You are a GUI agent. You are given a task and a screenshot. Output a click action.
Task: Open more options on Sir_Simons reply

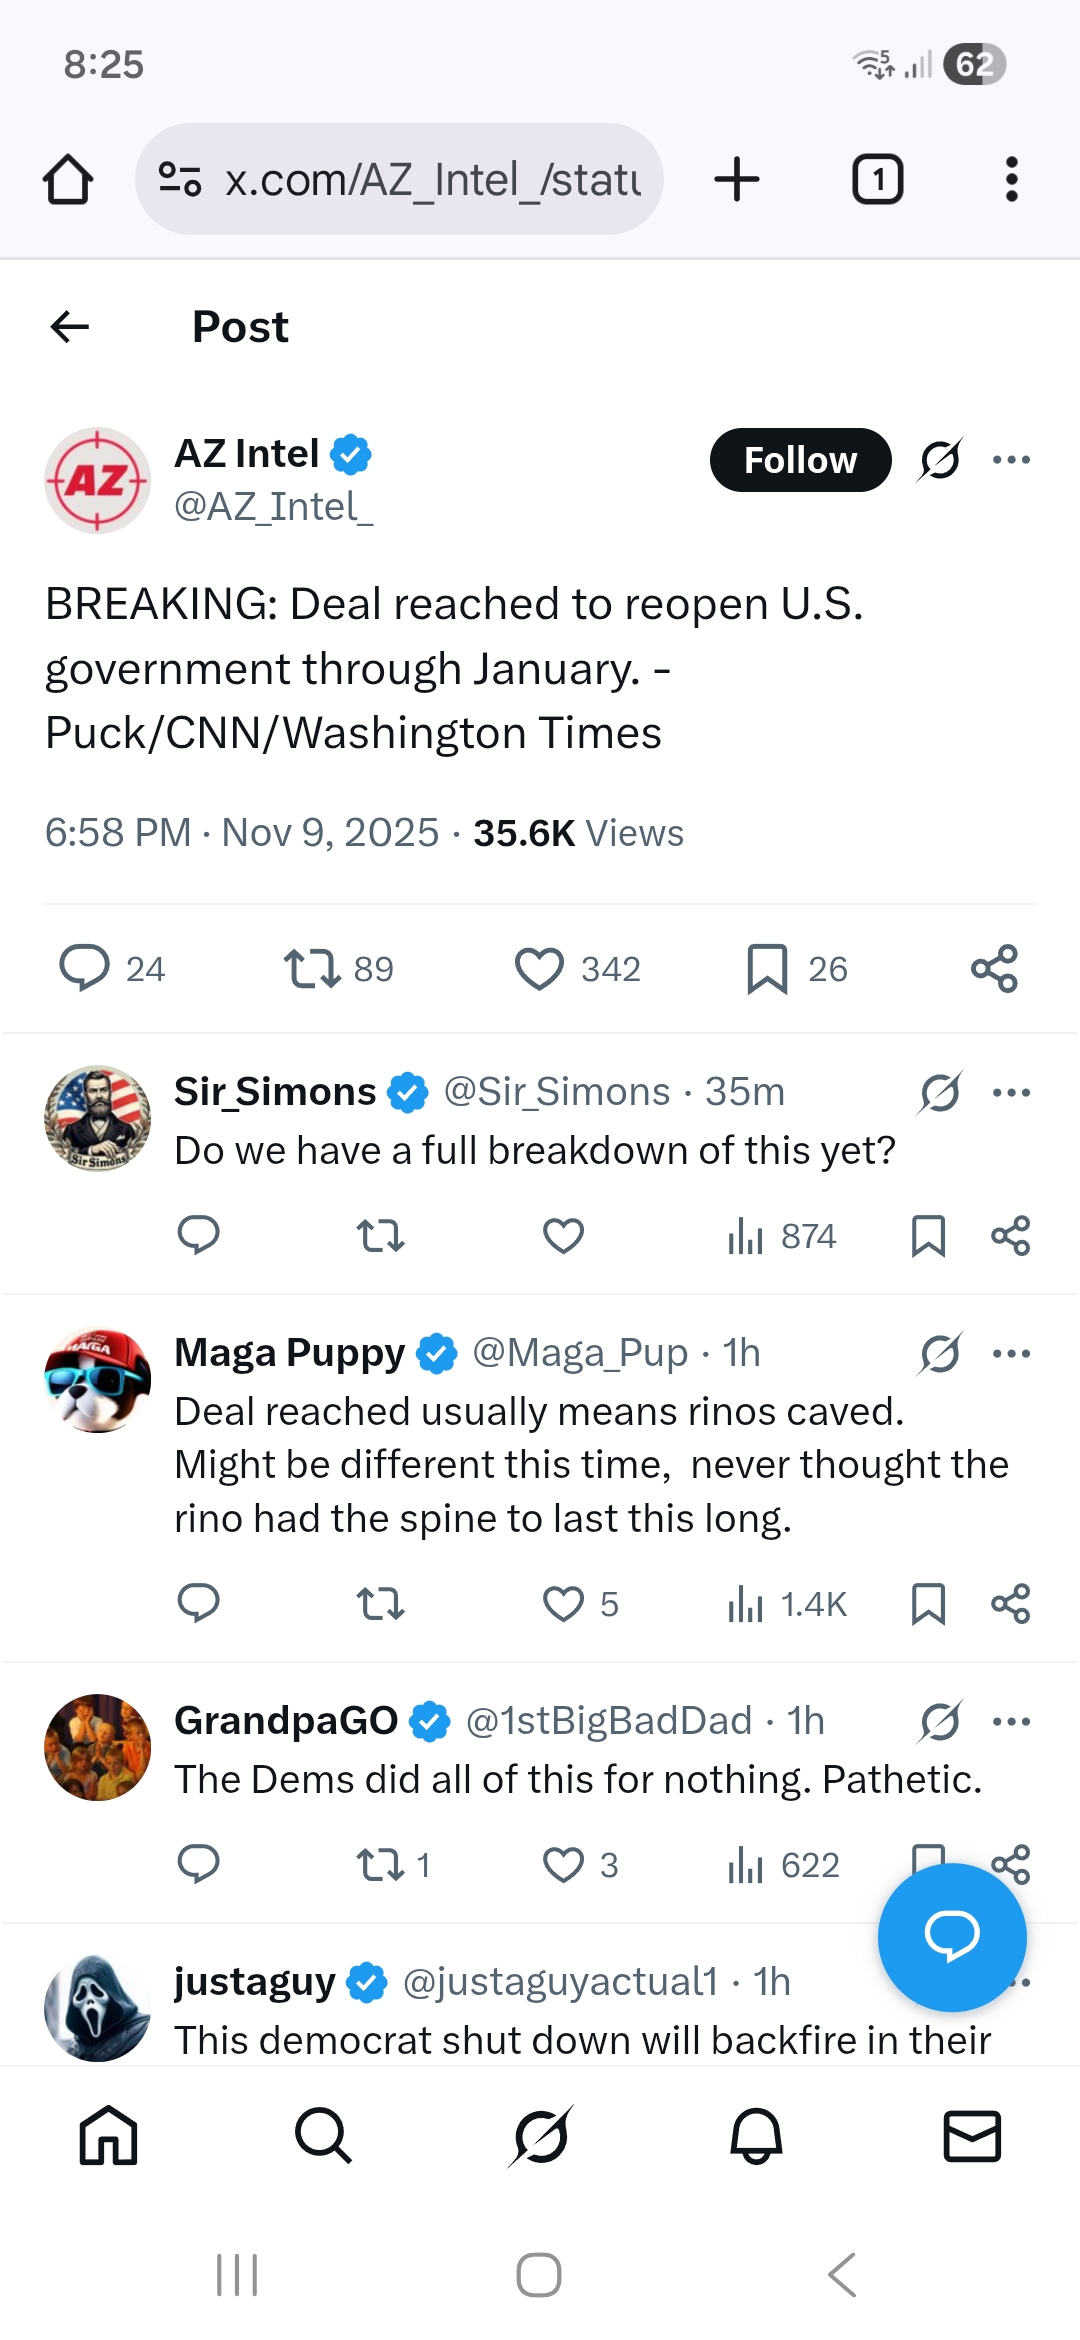click(x=1011, y=1092)
